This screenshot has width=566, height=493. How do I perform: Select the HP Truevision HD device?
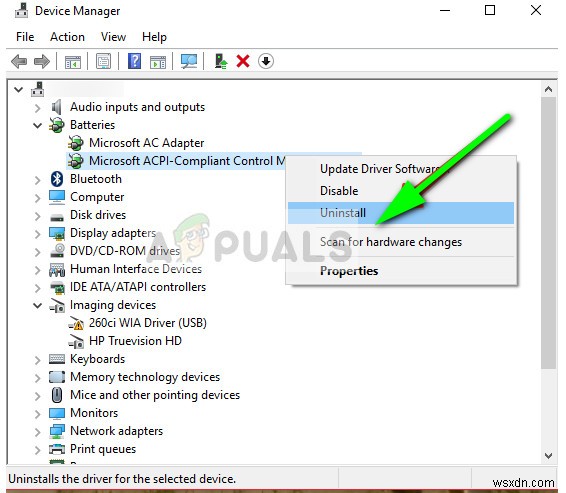135,341
